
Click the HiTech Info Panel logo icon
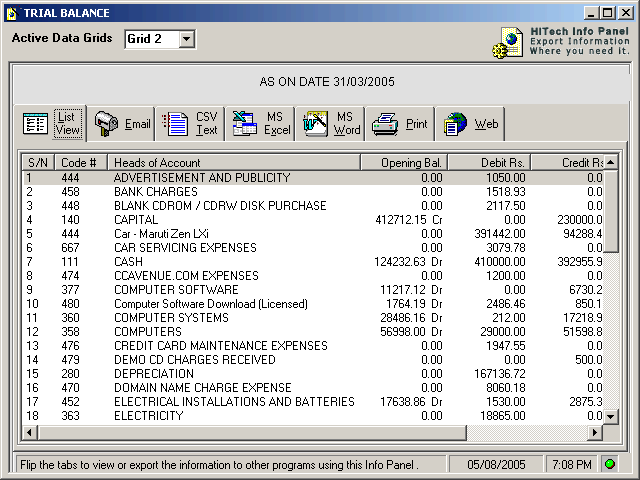tap(509, 44)
